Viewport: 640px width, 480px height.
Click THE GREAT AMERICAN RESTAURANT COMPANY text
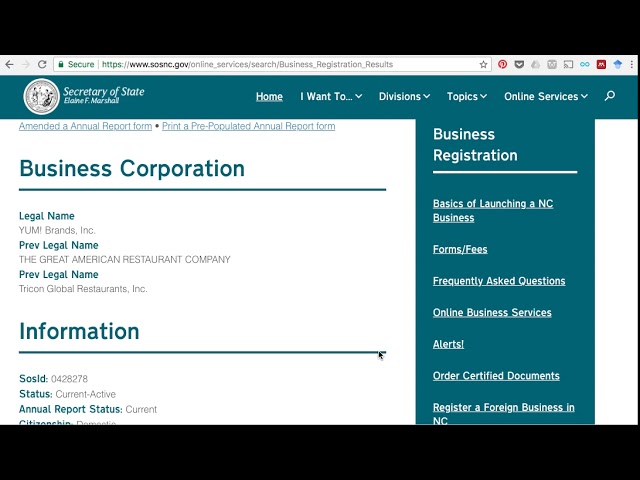124,260
